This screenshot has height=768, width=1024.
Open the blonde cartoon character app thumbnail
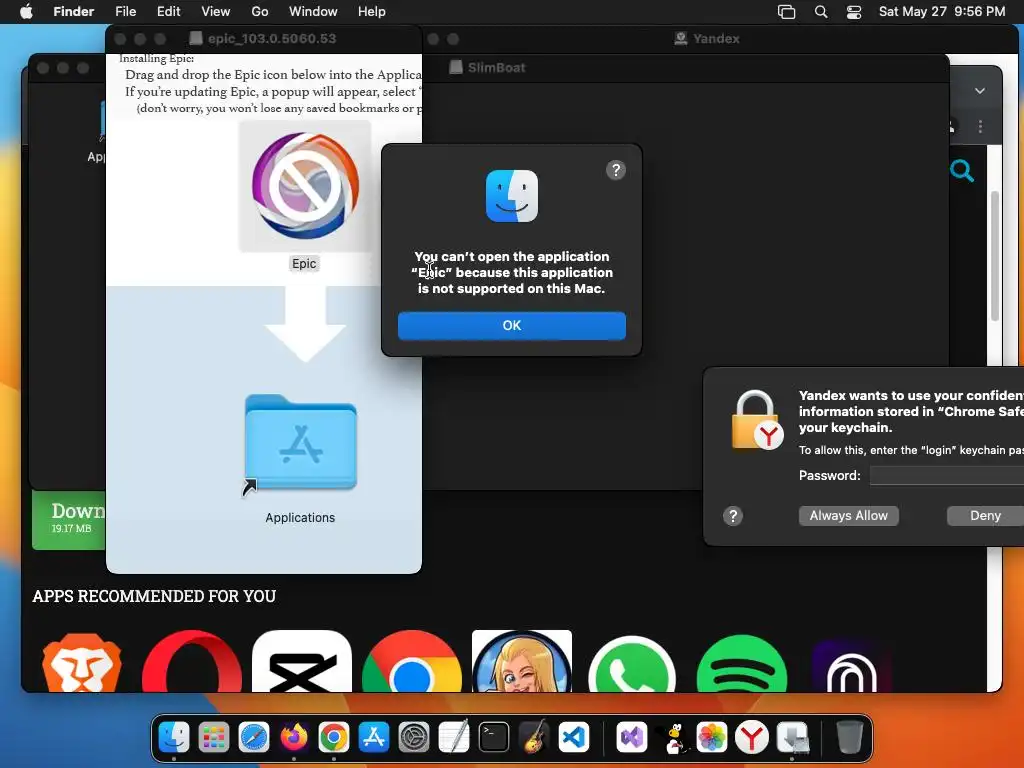[x=522, y=662]
